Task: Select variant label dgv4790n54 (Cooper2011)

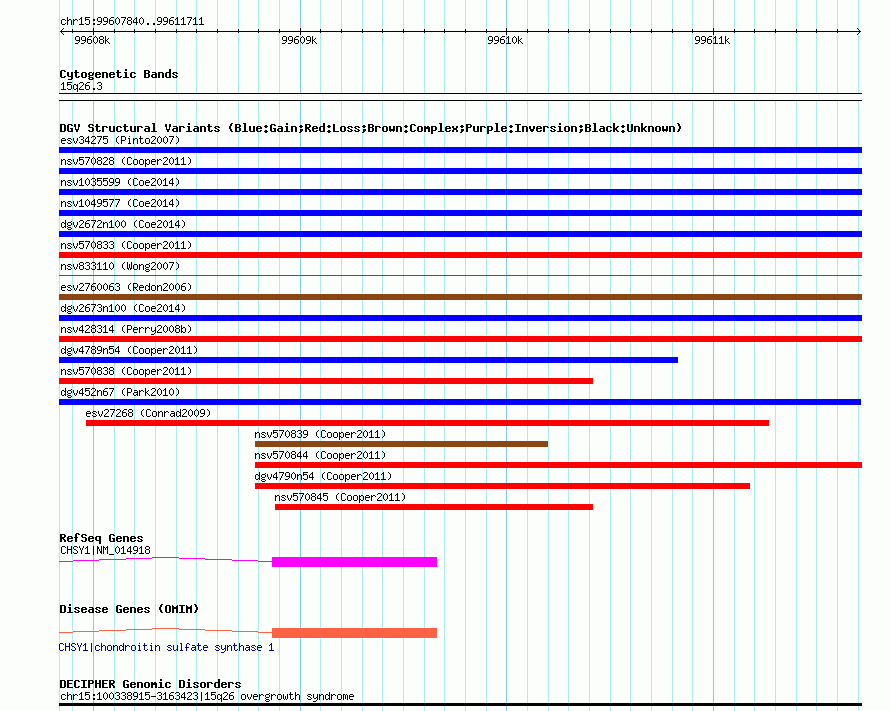Action: click(323, 476)
